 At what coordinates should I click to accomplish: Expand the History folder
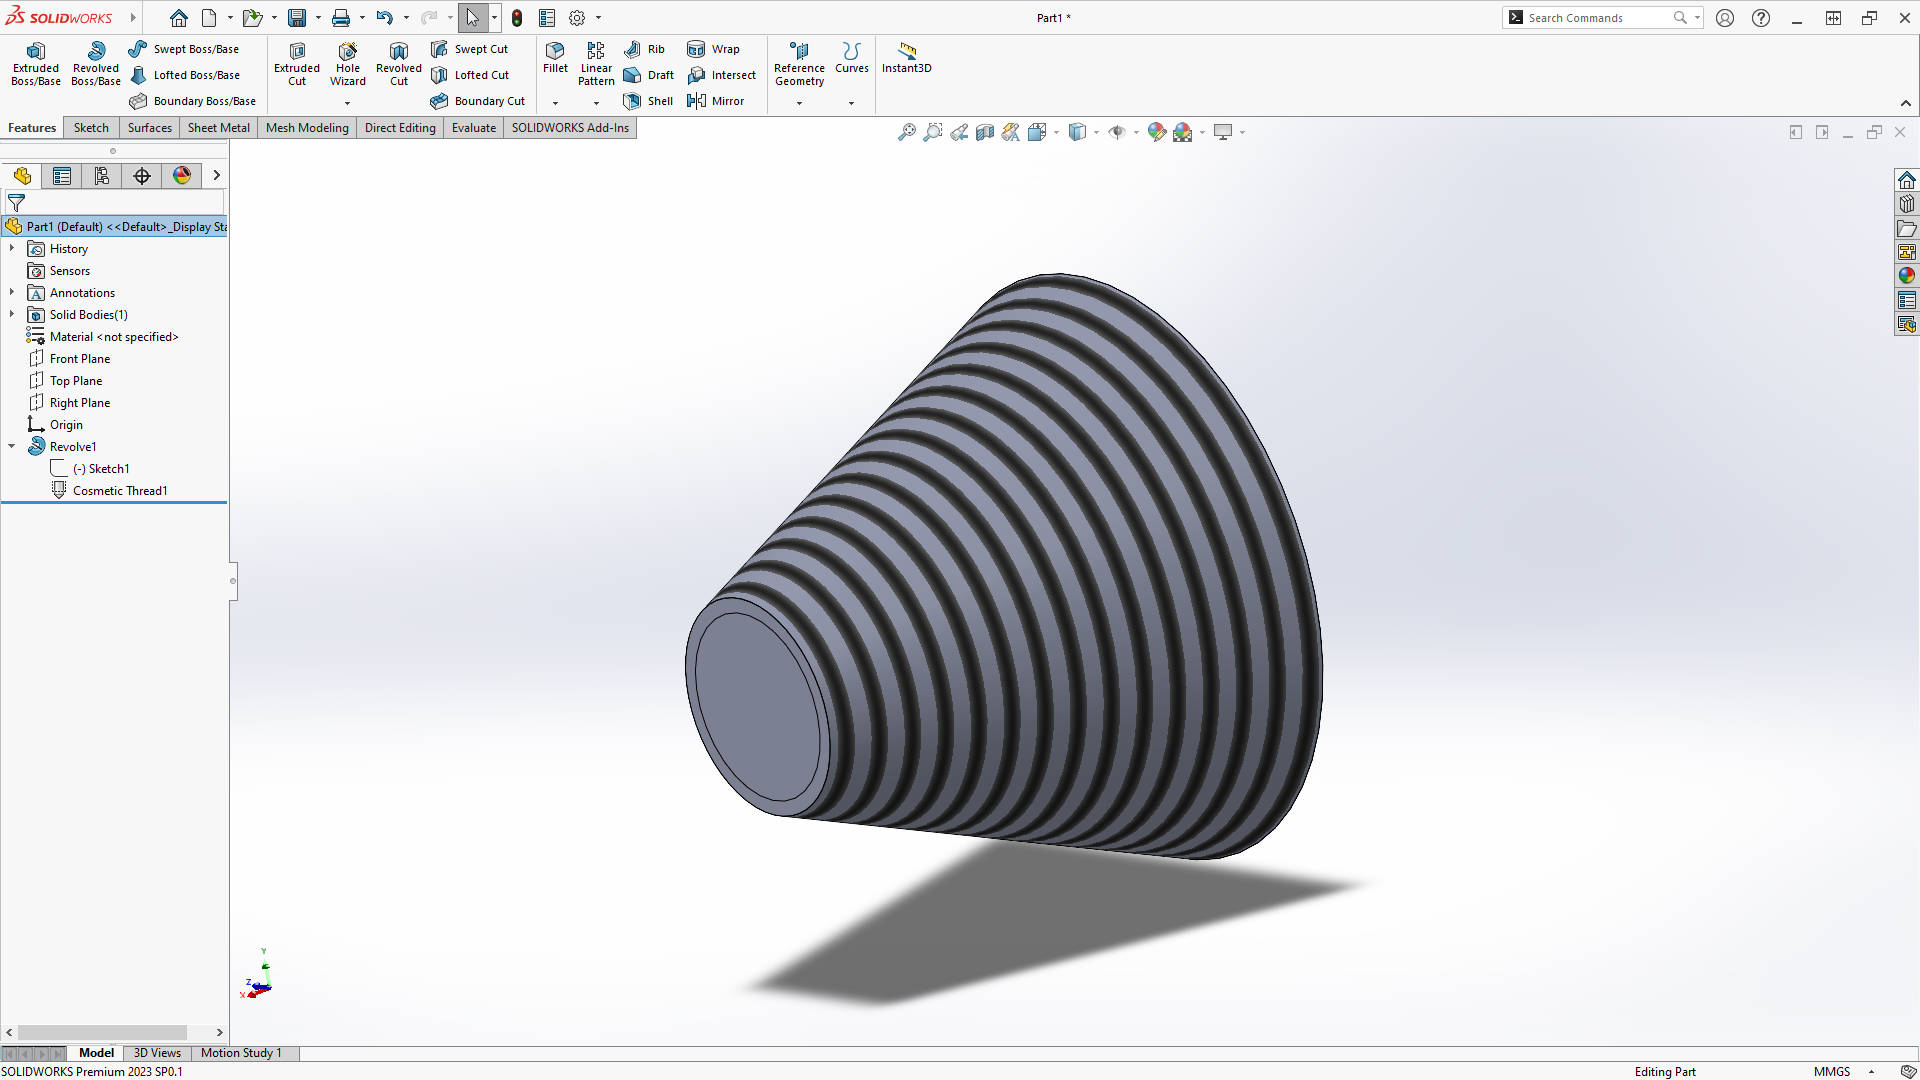tap(12, 248)
